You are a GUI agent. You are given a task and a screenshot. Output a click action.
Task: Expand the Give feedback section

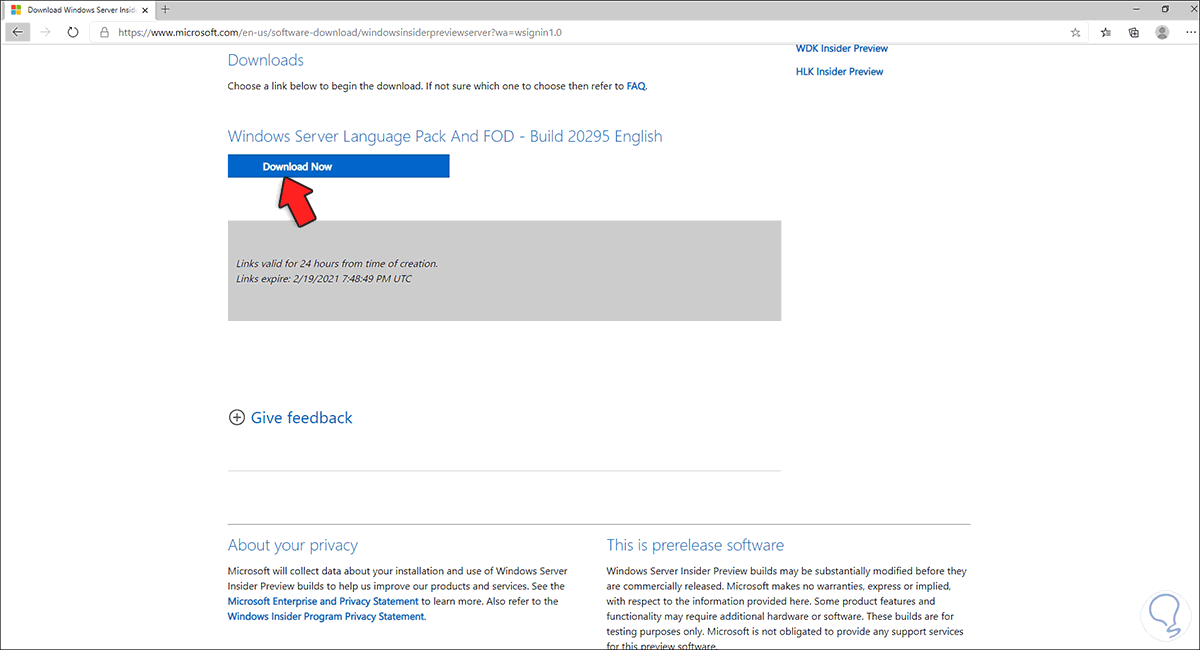[300, 417]
